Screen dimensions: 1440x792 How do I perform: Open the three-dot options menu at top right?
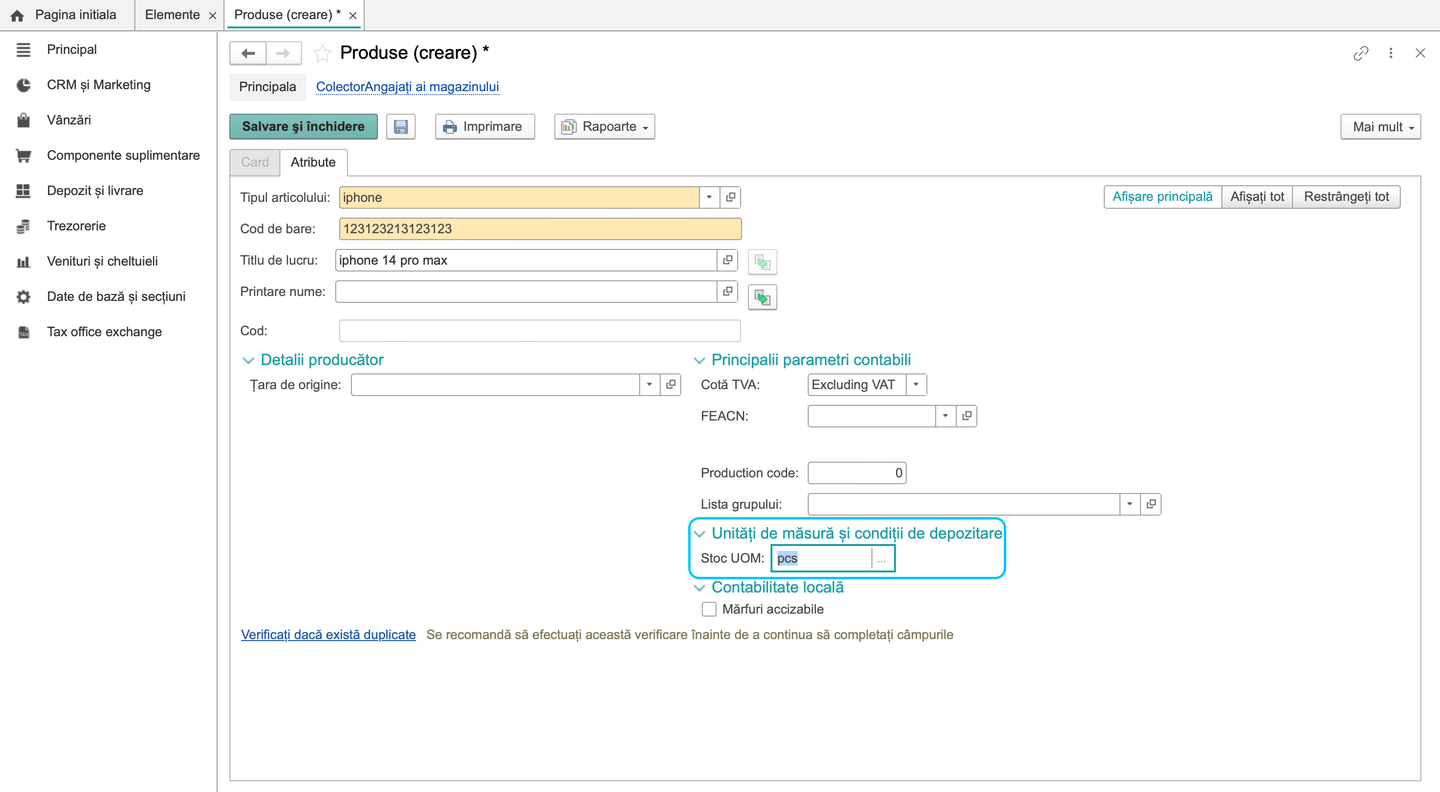(1391, 53)
